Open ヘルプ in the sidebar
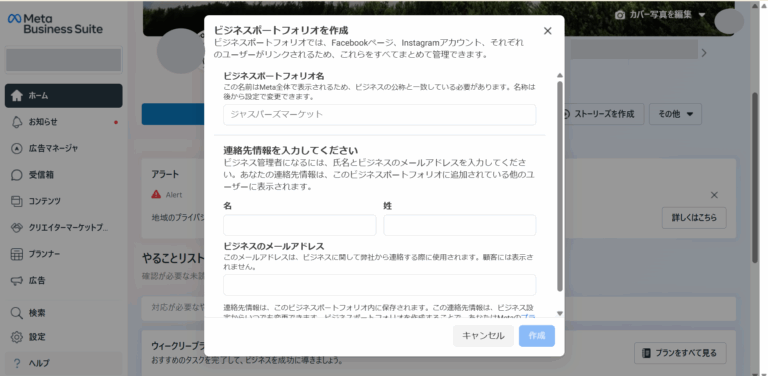The width and height of the screenshot is (768, 376). click(64, 363)
